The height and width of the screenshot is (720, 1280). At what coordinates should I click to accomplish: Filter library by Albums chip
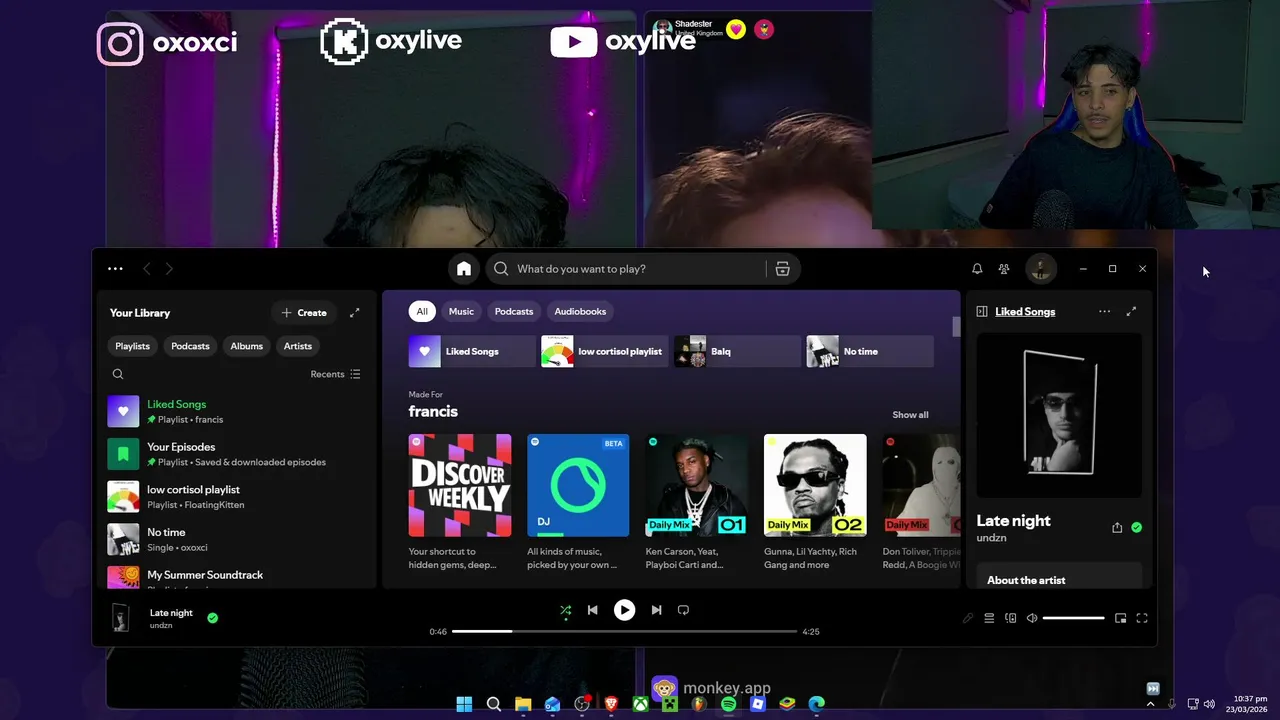click(247, 346)
